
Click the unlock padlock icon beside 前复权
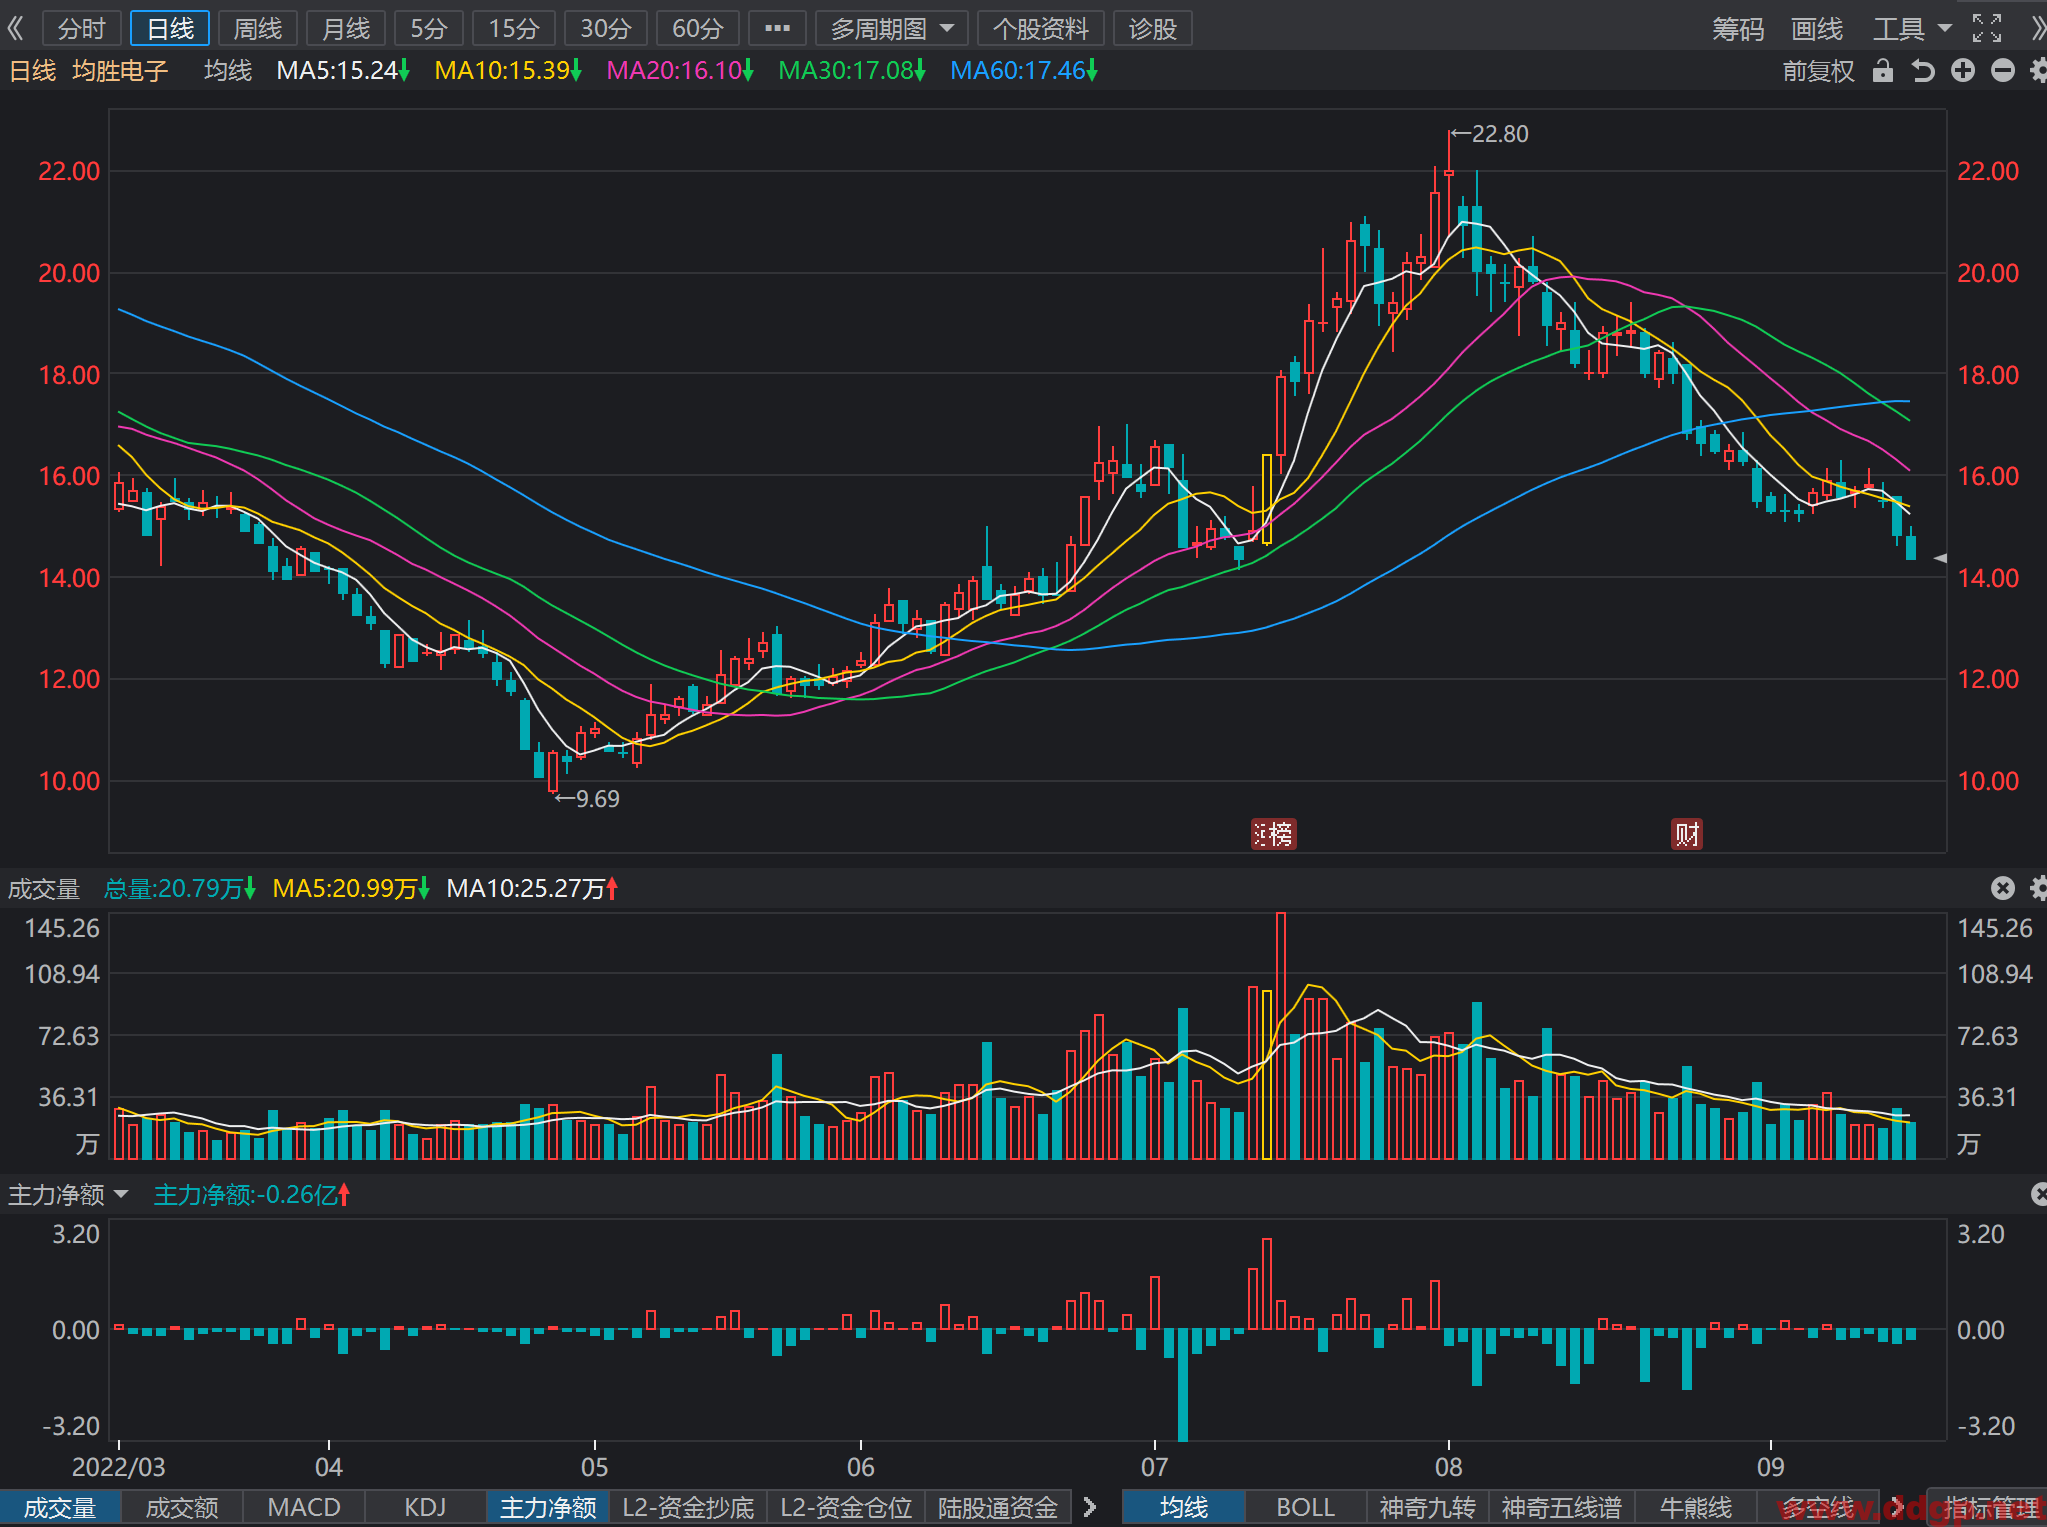tap(1883, 70)
